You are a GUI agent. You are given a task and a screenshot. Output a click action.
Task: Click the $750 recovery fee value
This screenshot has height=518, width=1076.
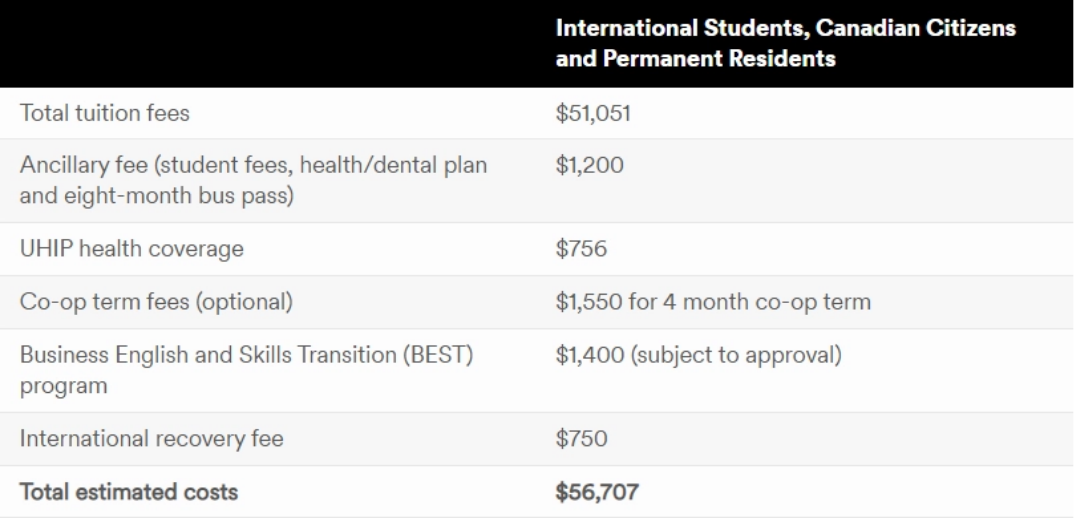tap(581, 438)
